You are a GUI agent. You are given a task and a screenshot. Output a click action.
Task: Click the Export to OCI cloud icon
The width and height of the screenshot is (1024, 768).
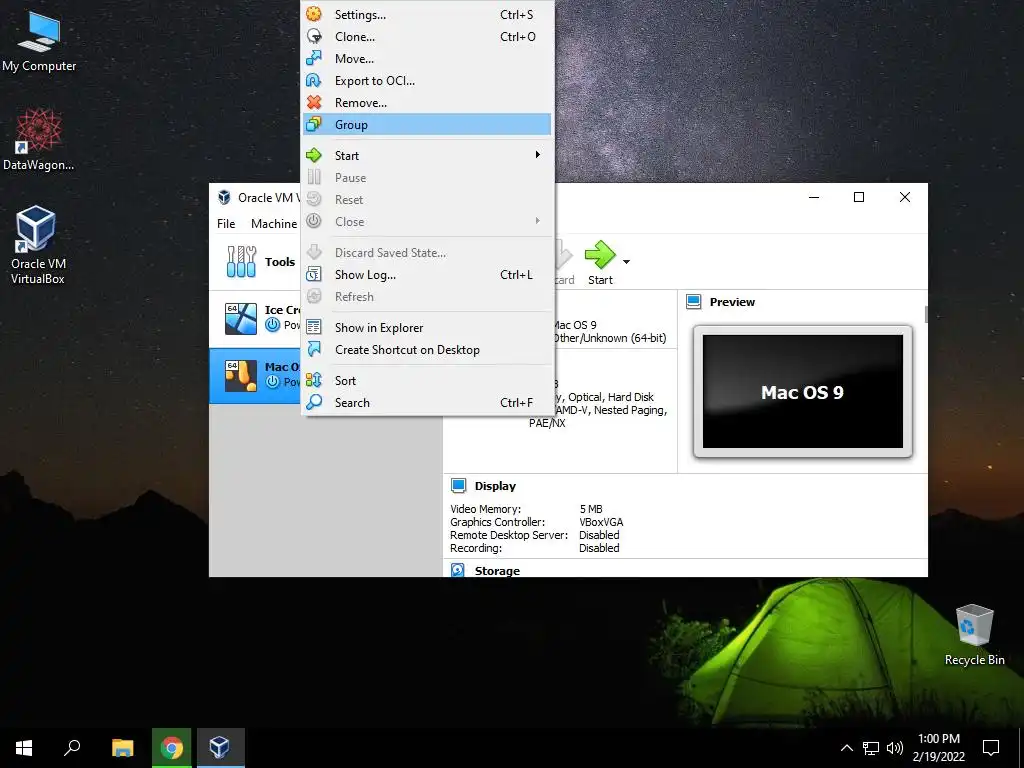pos(314,80)
